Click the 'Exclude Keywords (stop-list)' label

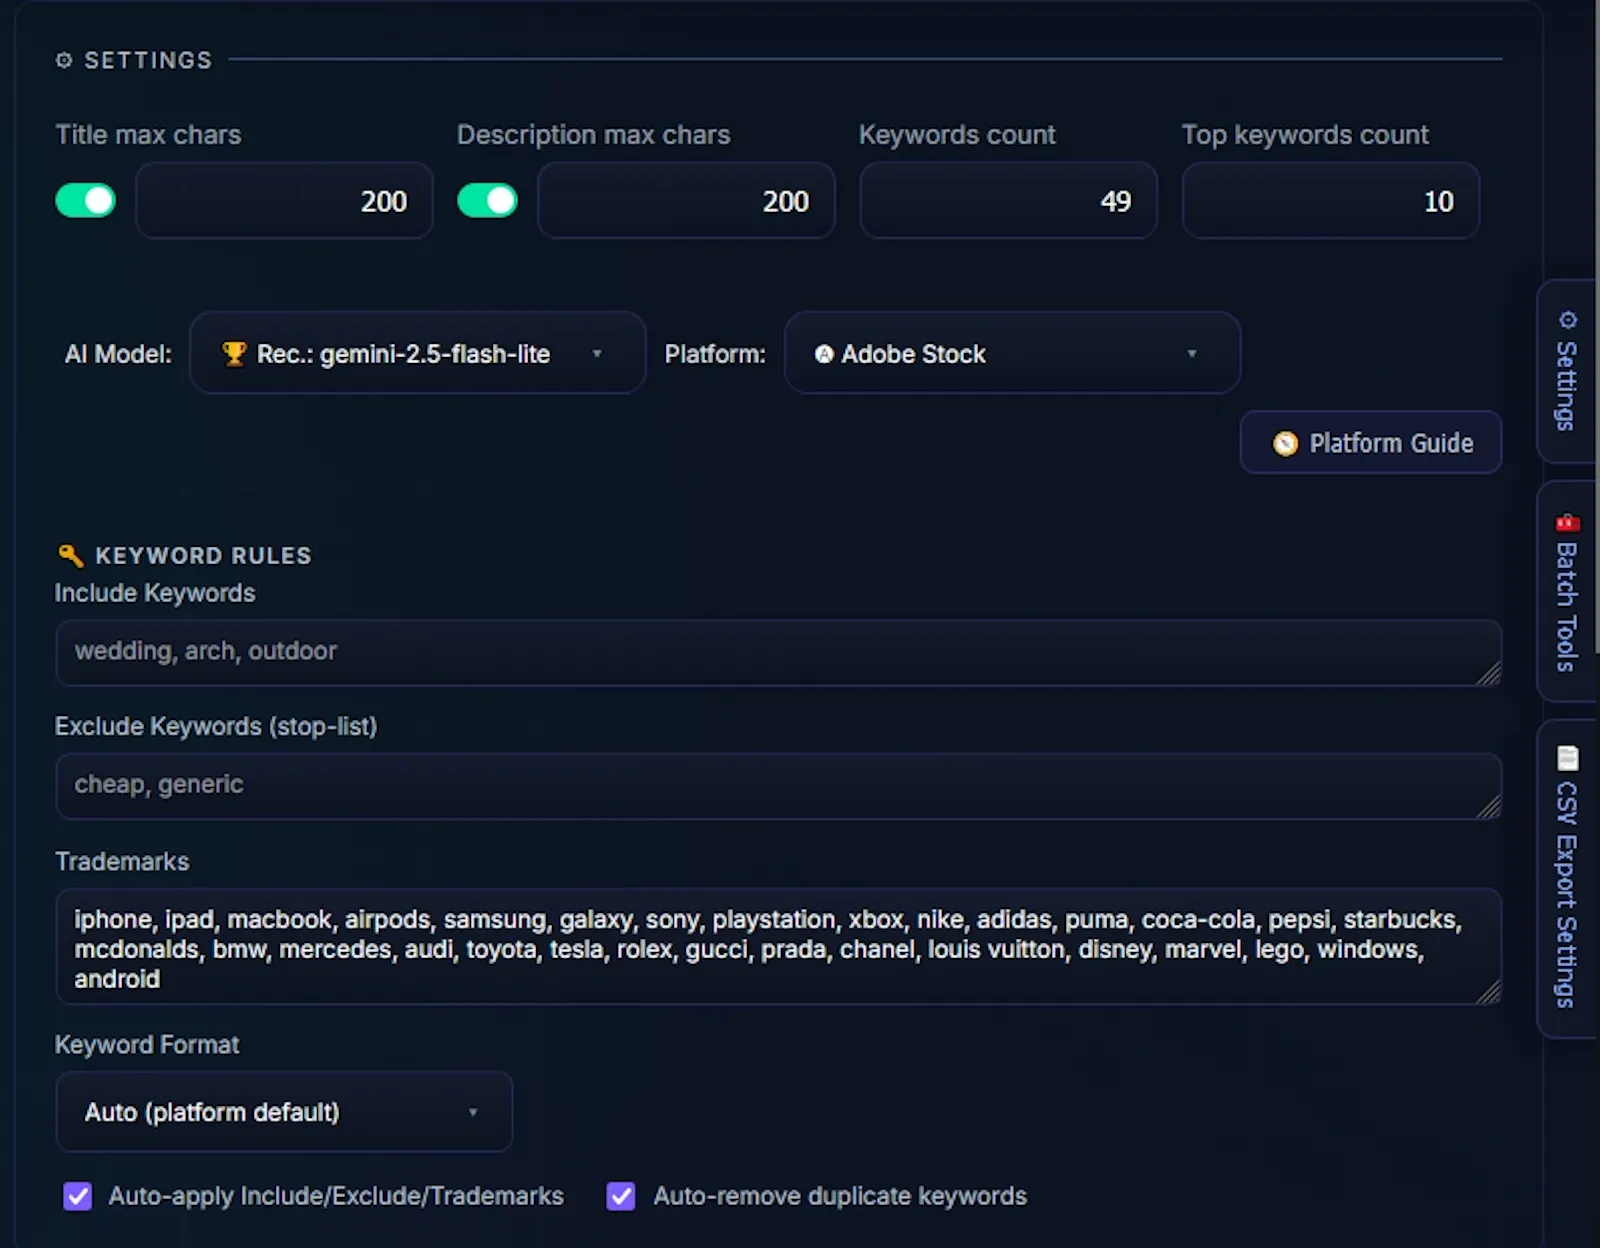tap(216, 726)
